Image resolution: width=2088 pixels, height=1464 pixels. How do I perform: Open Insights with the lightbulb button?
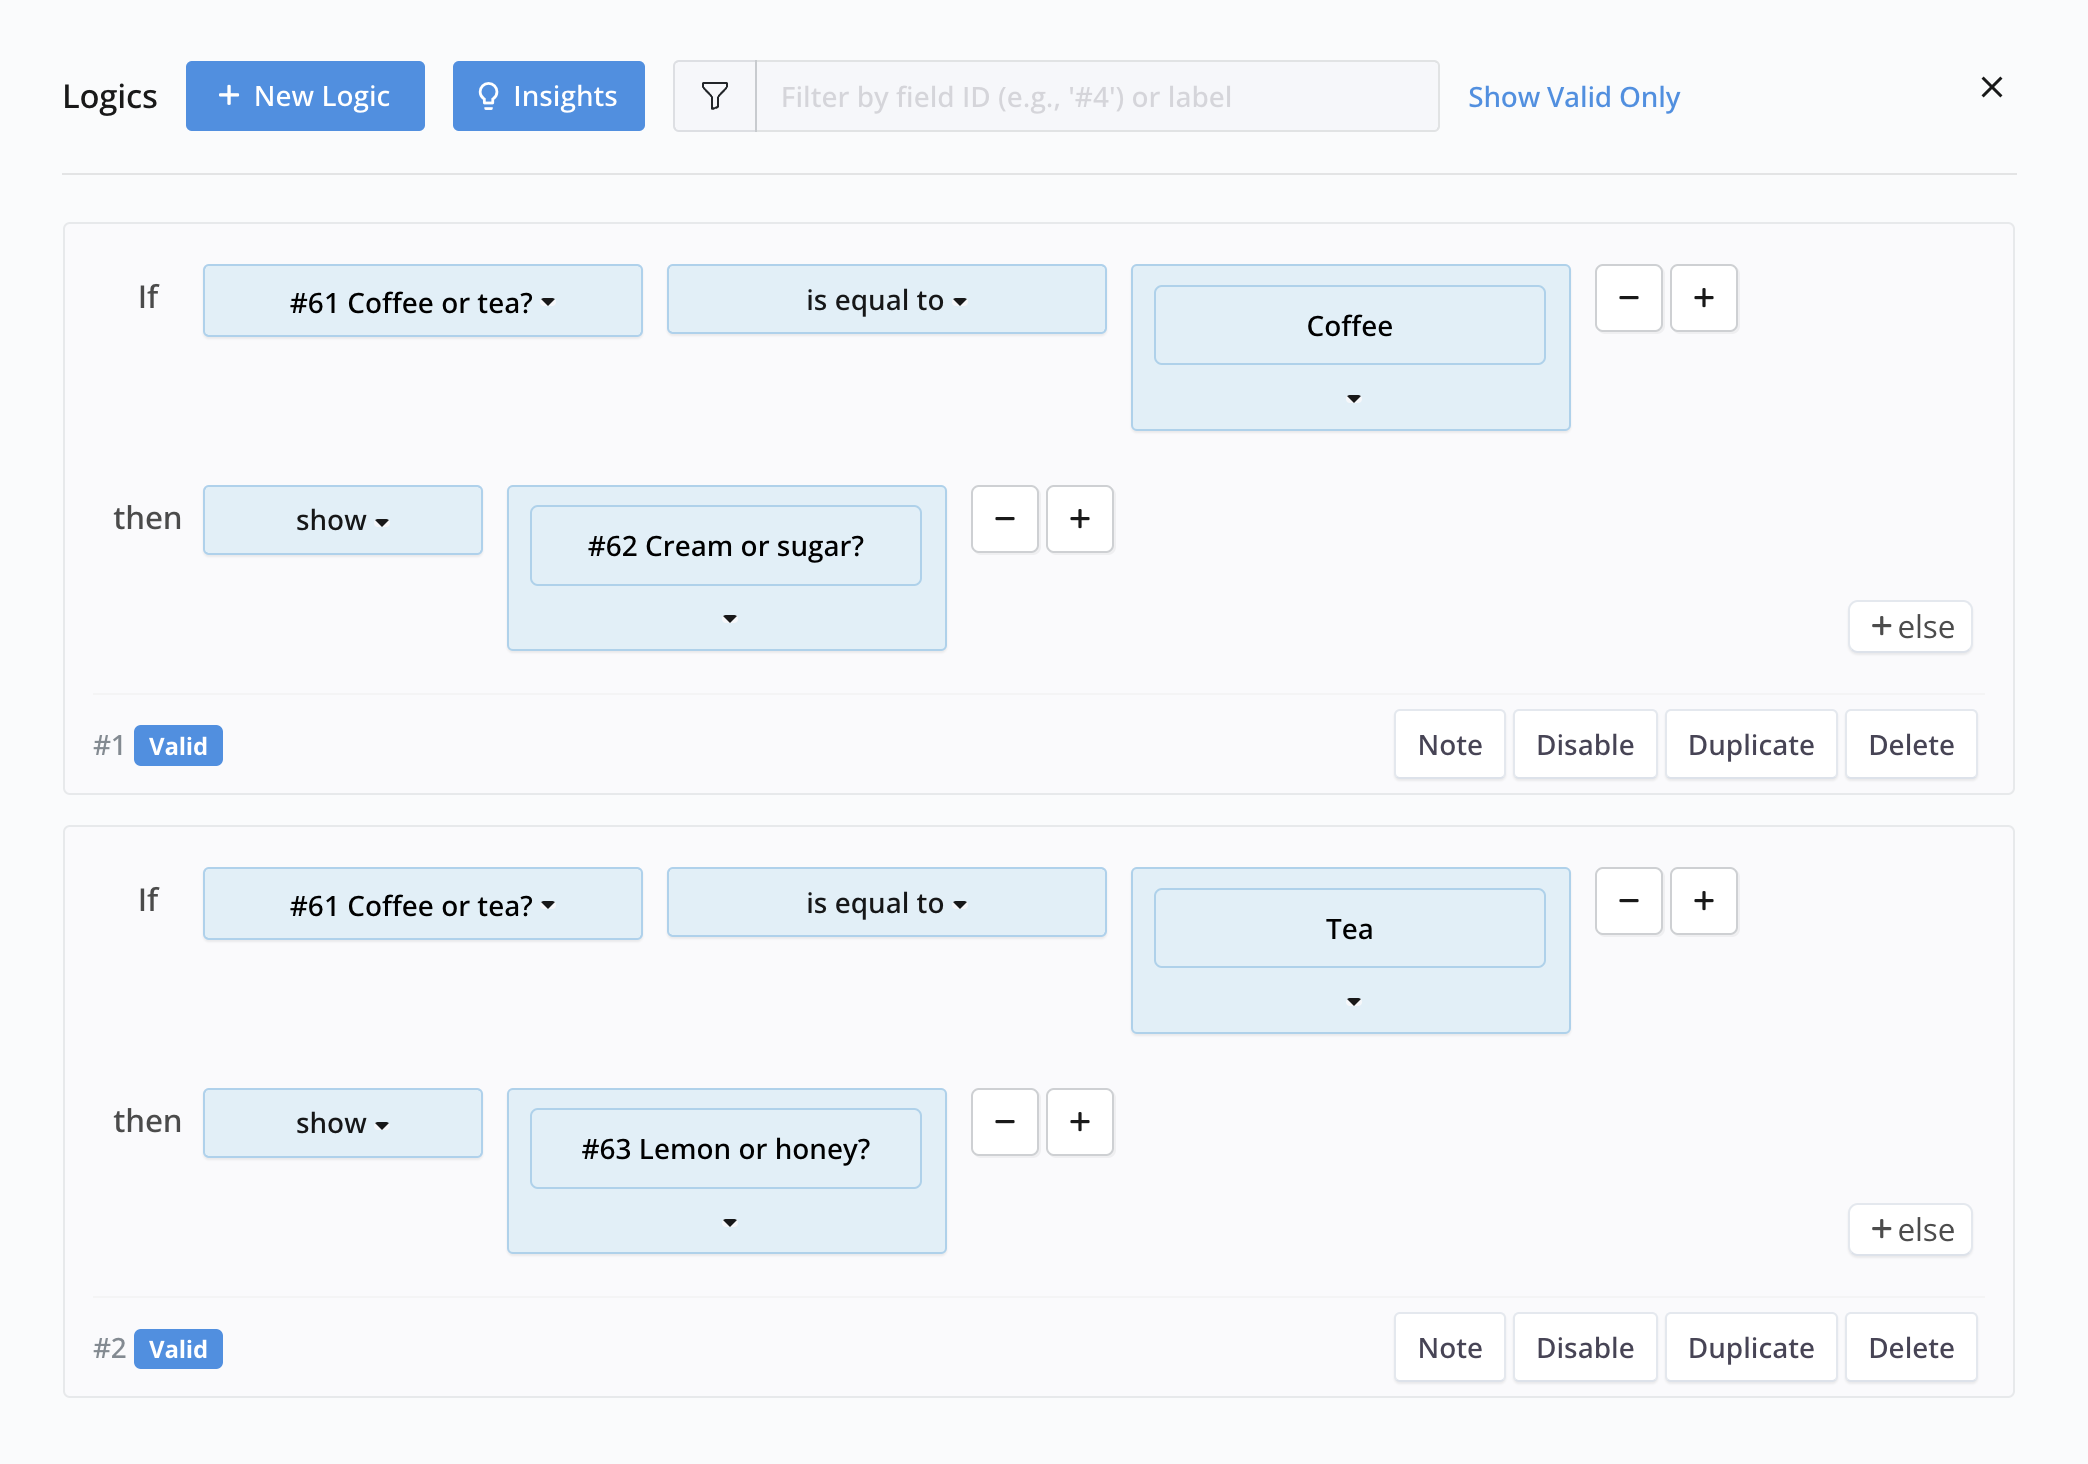click(x=548, y=96)
